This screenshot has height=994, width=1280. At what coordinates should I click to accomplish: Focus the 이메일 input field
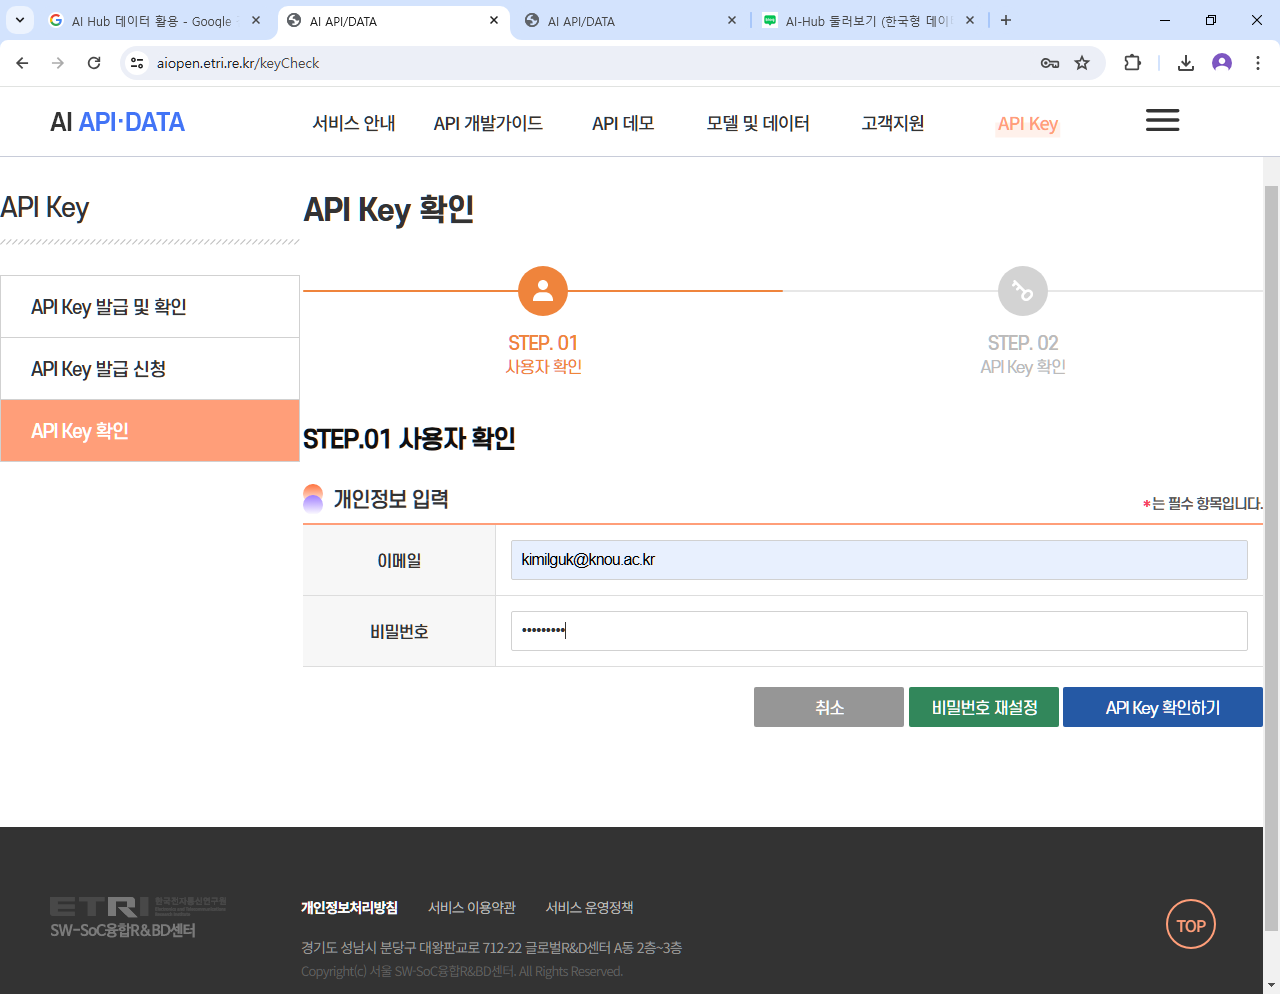pyautogui.click(x=879, y=560)
